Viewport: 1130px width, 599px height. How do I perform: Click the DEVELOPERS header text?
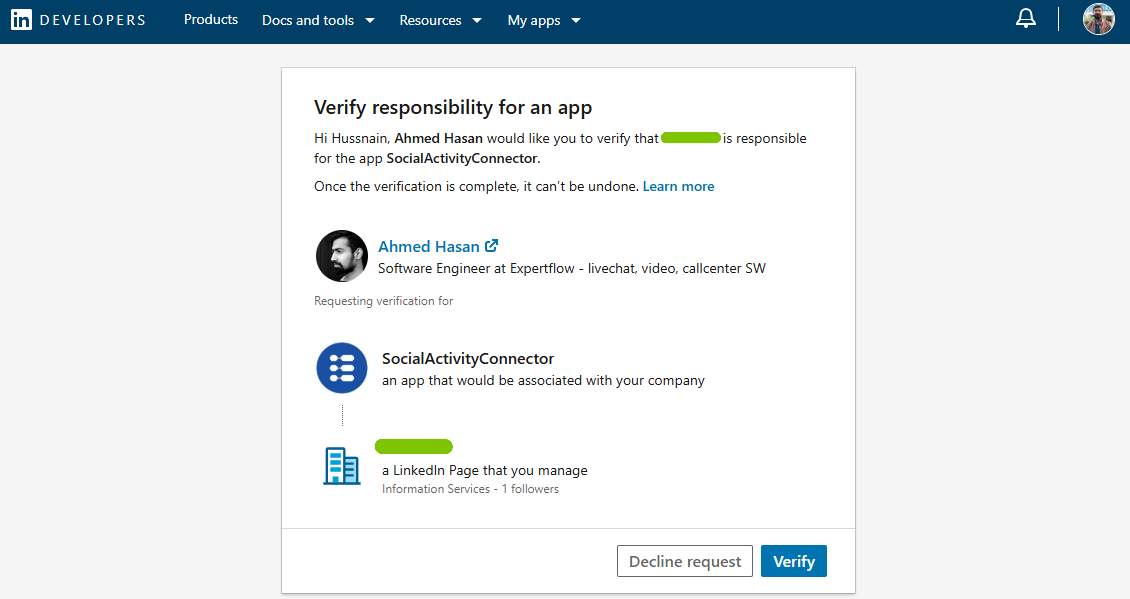(92, 20)
